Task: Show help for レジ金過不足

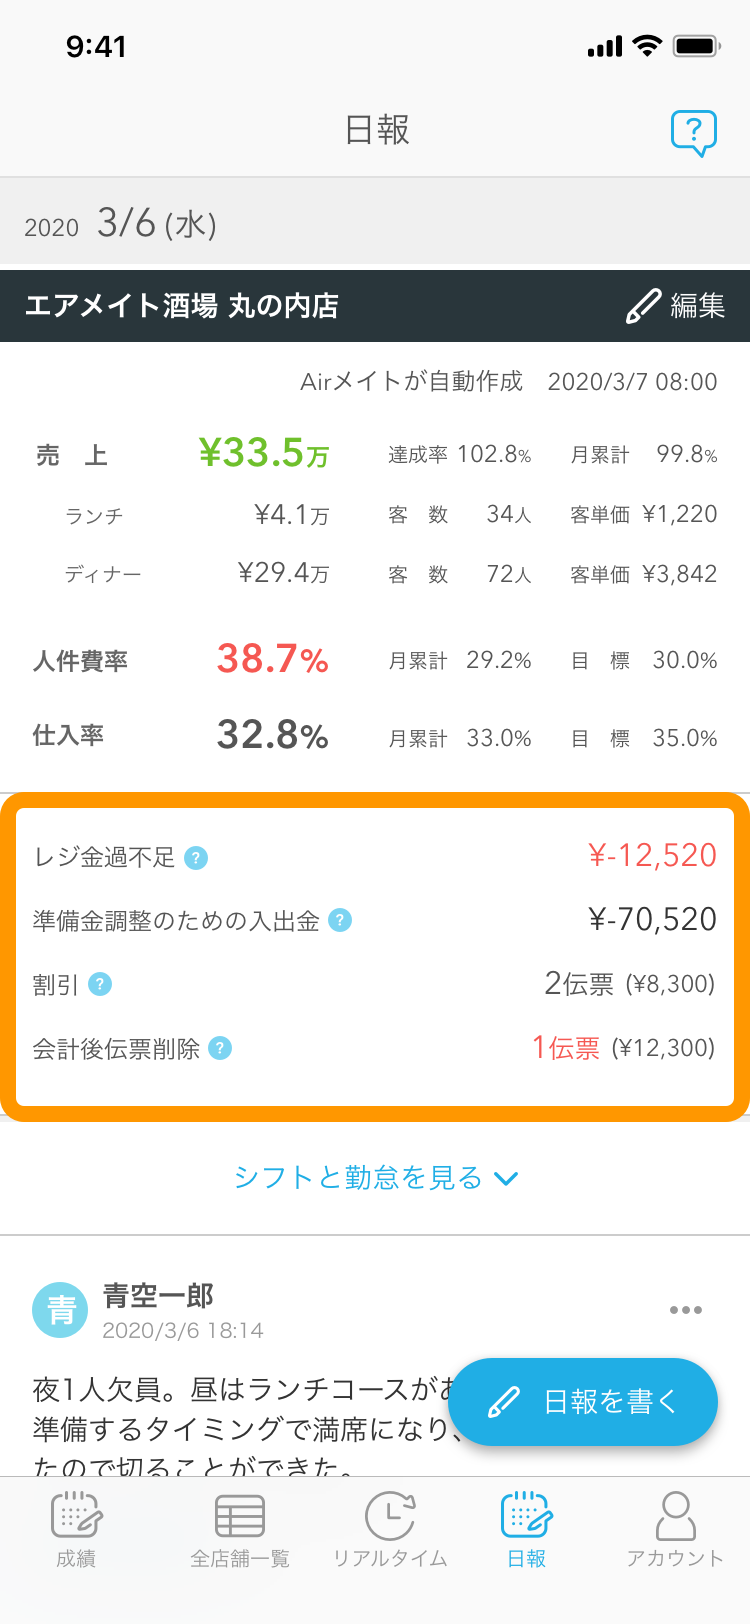Action: [x=196, y=858]
